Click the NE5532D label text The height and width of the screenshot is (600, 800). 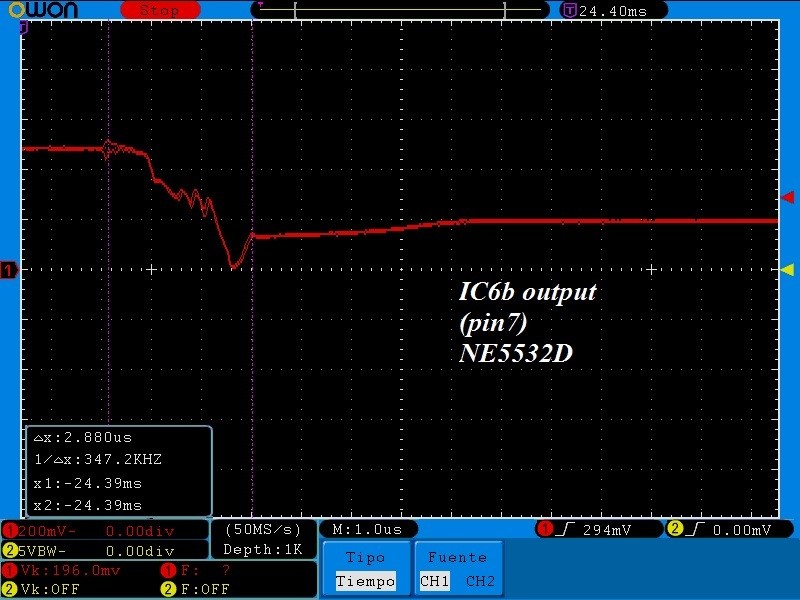pyautogui.click(x=515, y=353)
